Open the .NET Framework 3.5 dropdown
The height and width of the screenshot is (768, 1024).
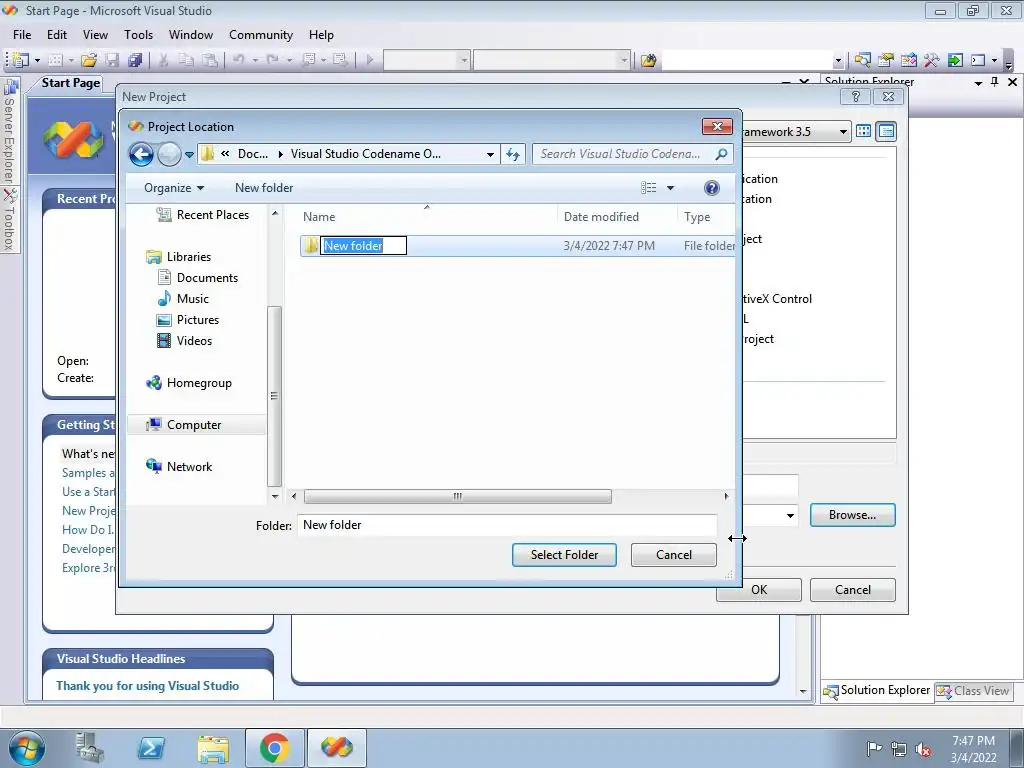coord(843,132)
